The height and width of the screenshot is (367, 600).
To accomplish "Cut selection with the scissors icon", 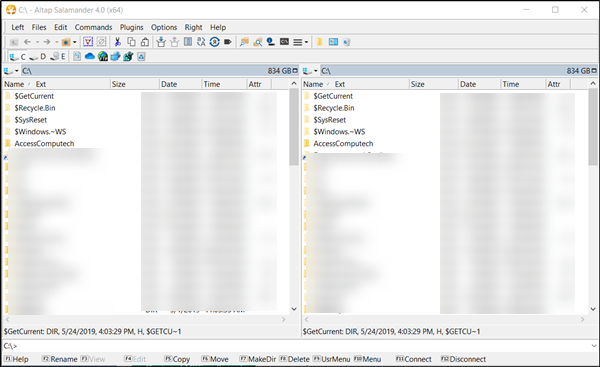I will coord(118,42).
